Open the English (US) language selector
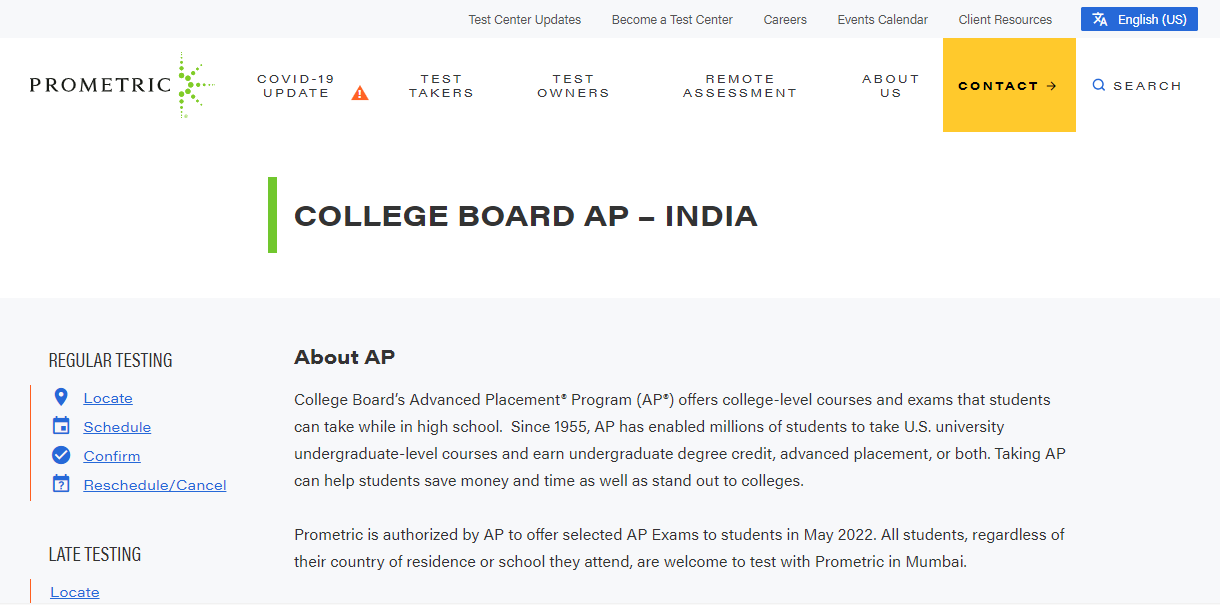Image resolution: width=1220 pixels, height=605 pixels. coord(1139,19)
